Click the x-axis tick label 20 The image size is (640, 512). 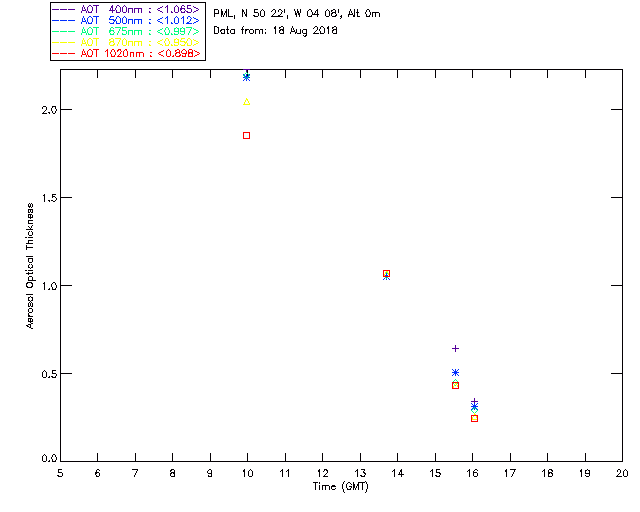pos(622,473)
